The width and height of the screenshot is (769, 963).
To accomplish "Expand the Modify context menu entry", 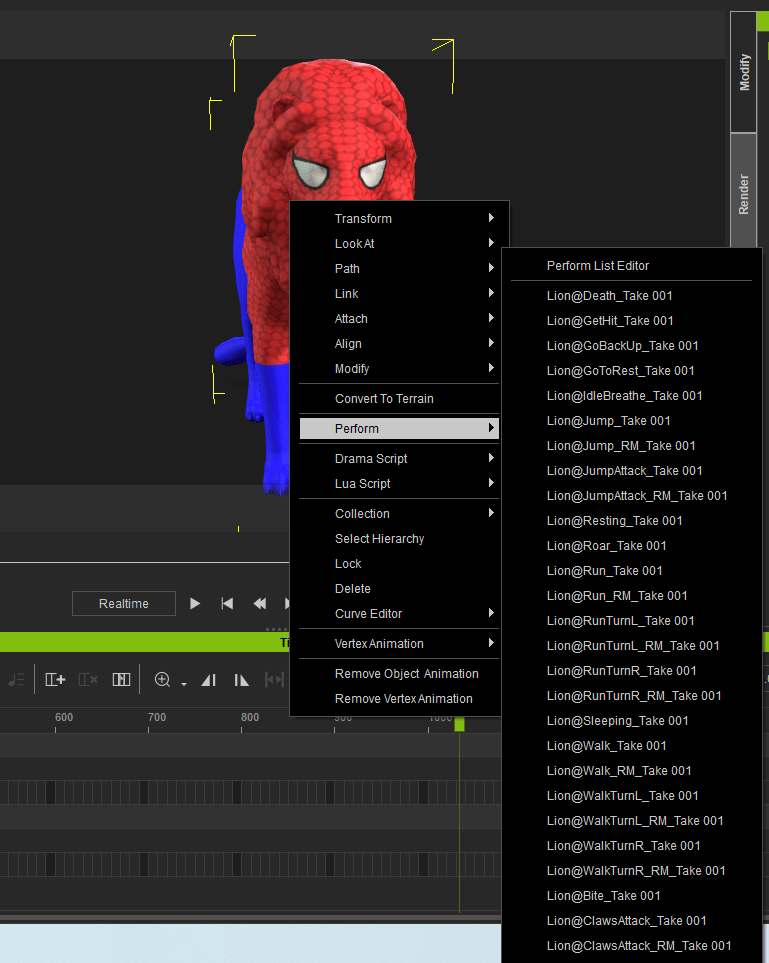I will click(x=399, y=368).
